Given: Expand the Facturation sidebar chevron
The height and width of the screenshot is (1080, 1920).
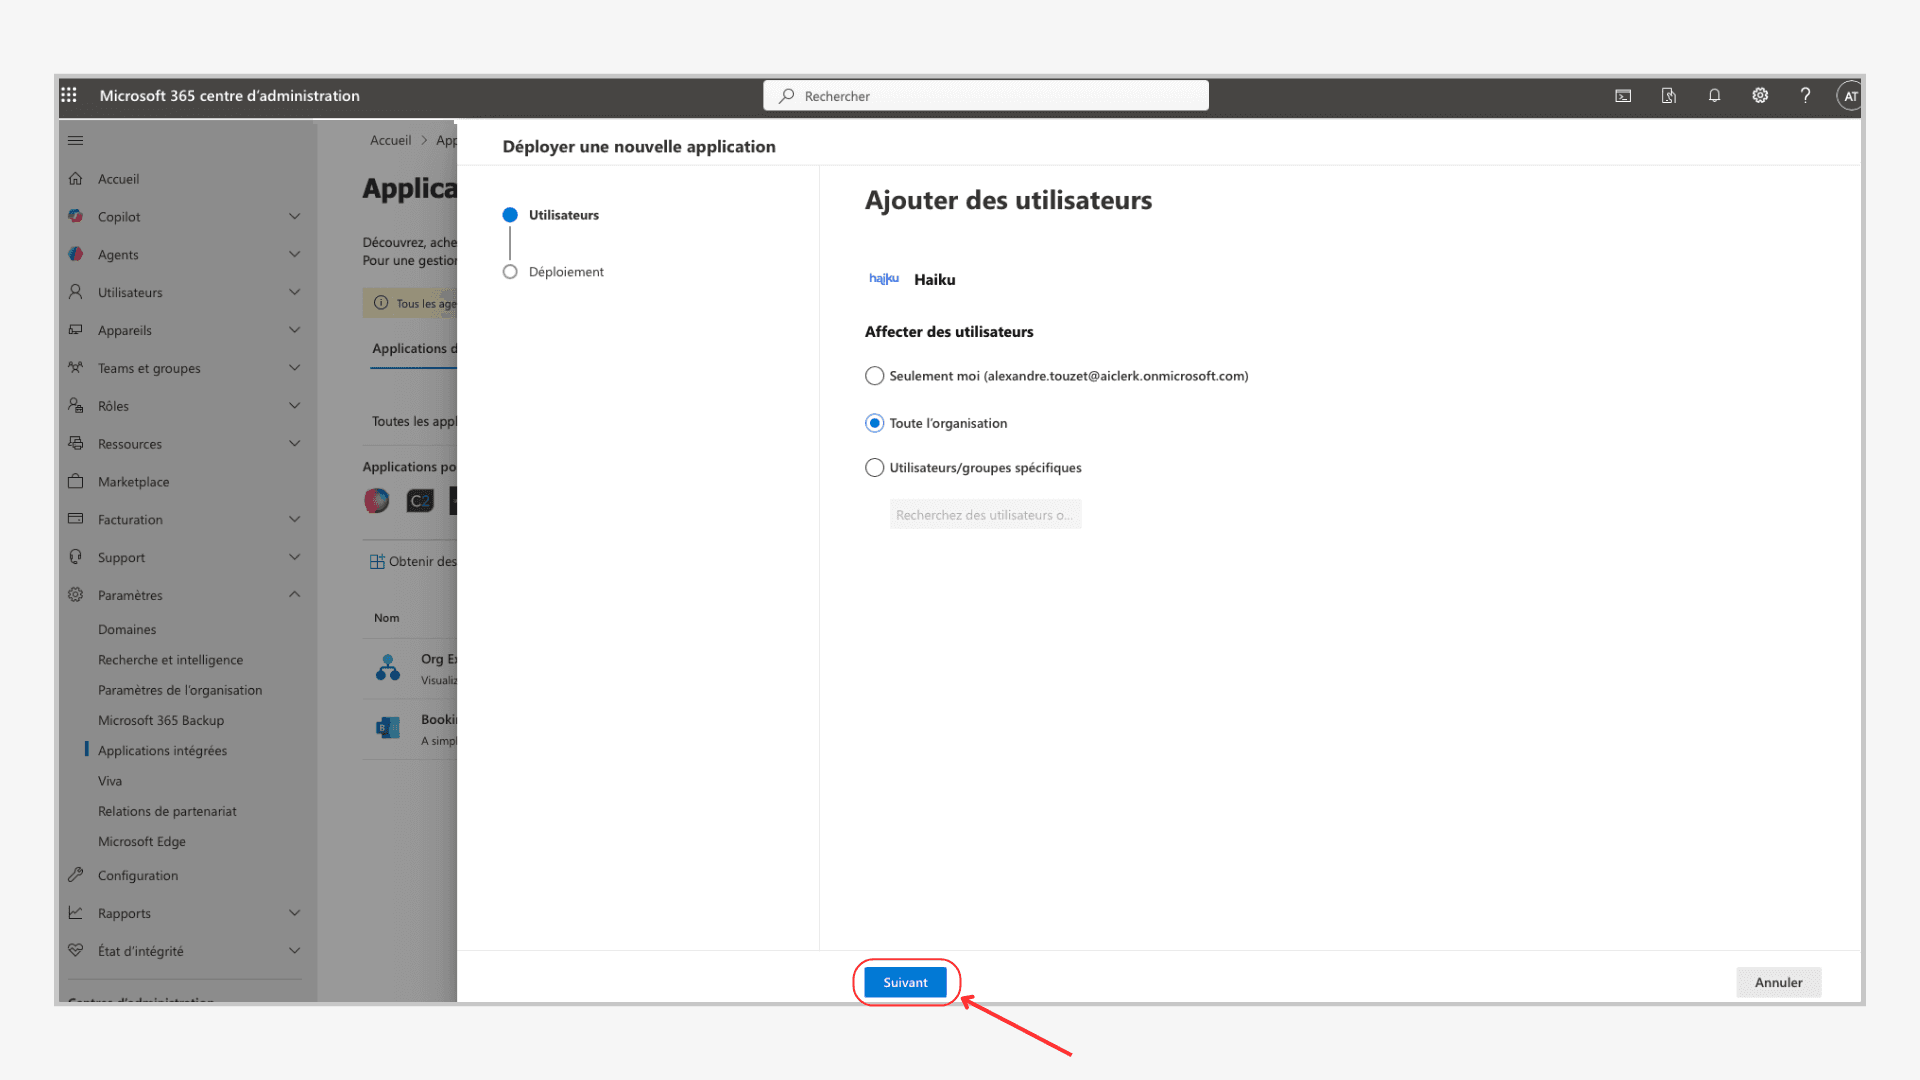Looking at the screenshot, I should tap(294, 520).
